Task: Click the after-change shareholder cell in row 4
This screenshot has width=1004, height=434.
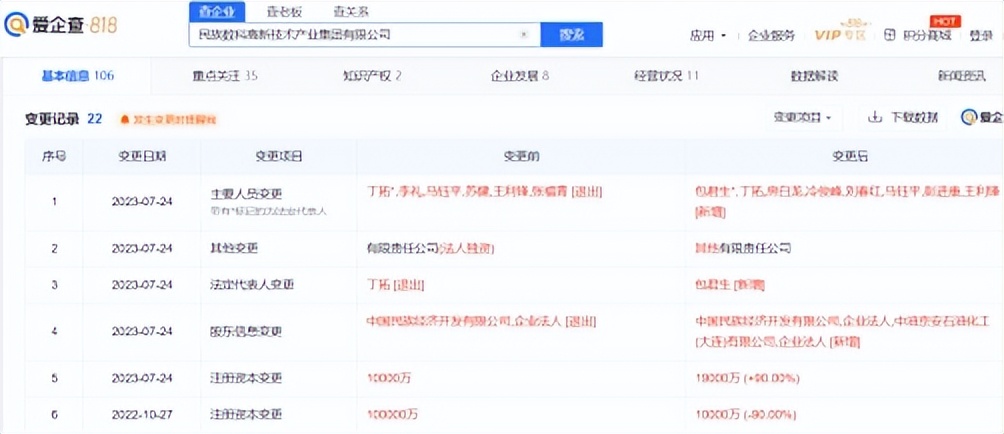Action: point(845,332)
